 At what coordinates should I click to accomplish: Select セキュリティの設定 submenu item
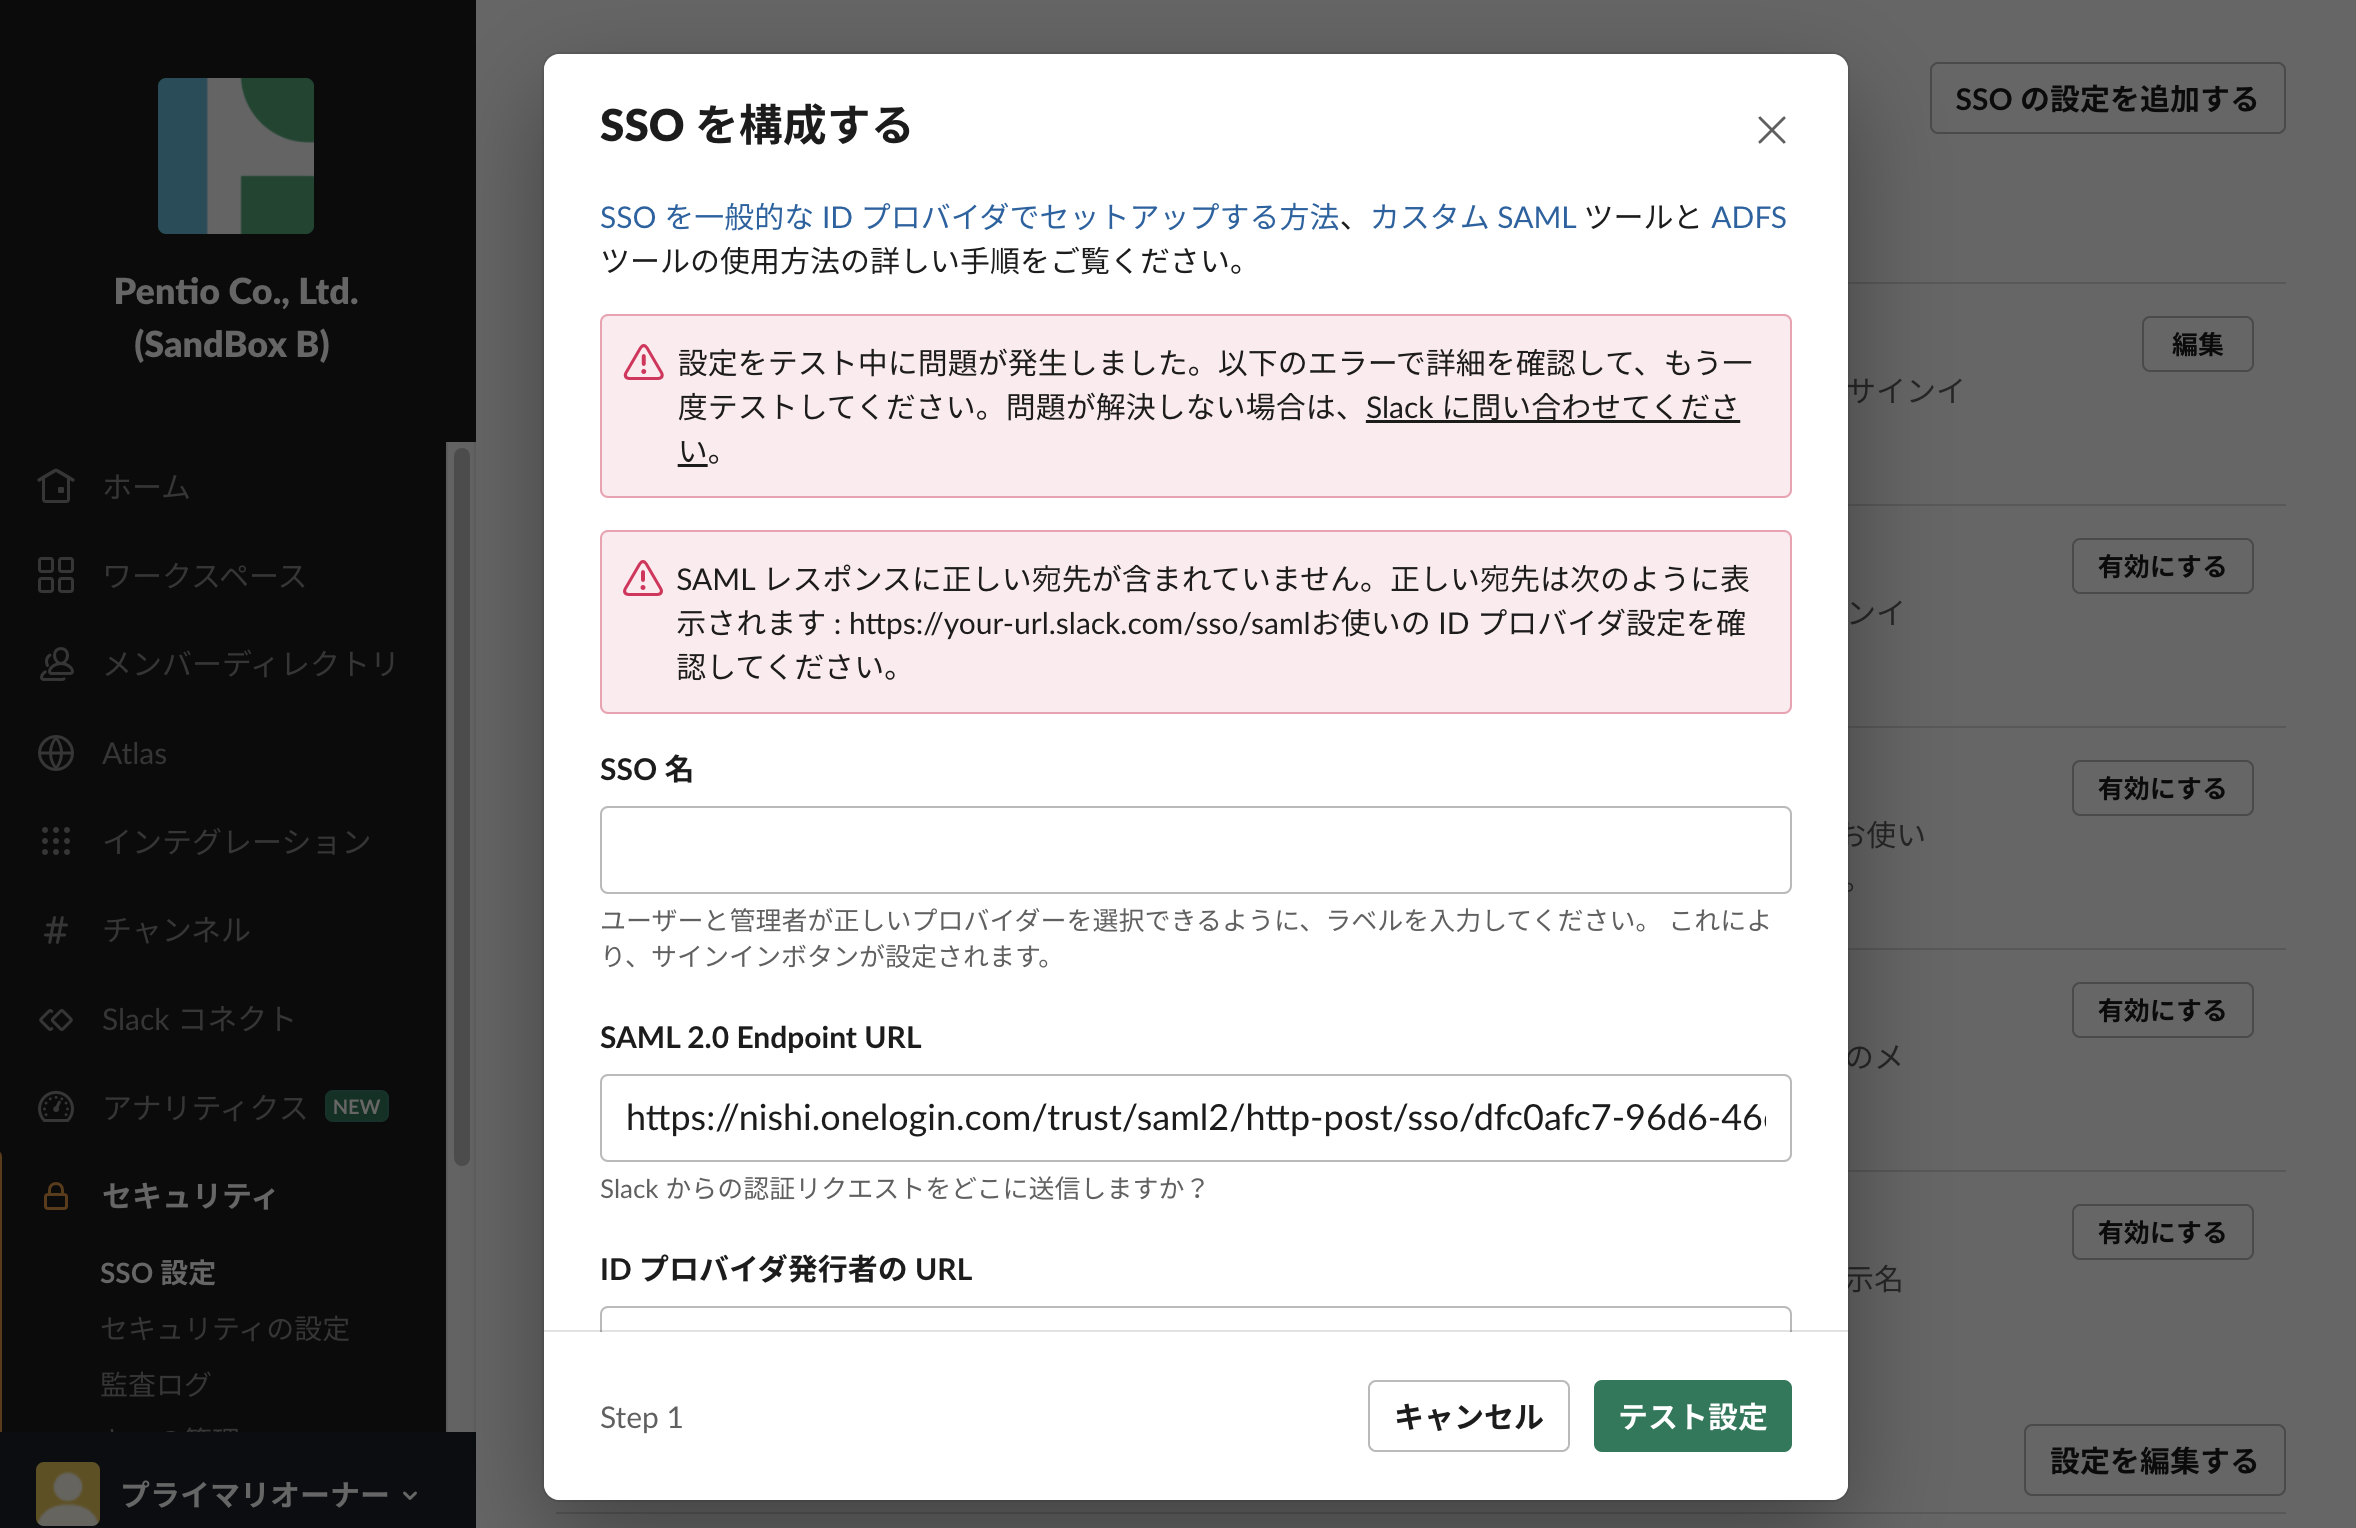coord(225,1329)
